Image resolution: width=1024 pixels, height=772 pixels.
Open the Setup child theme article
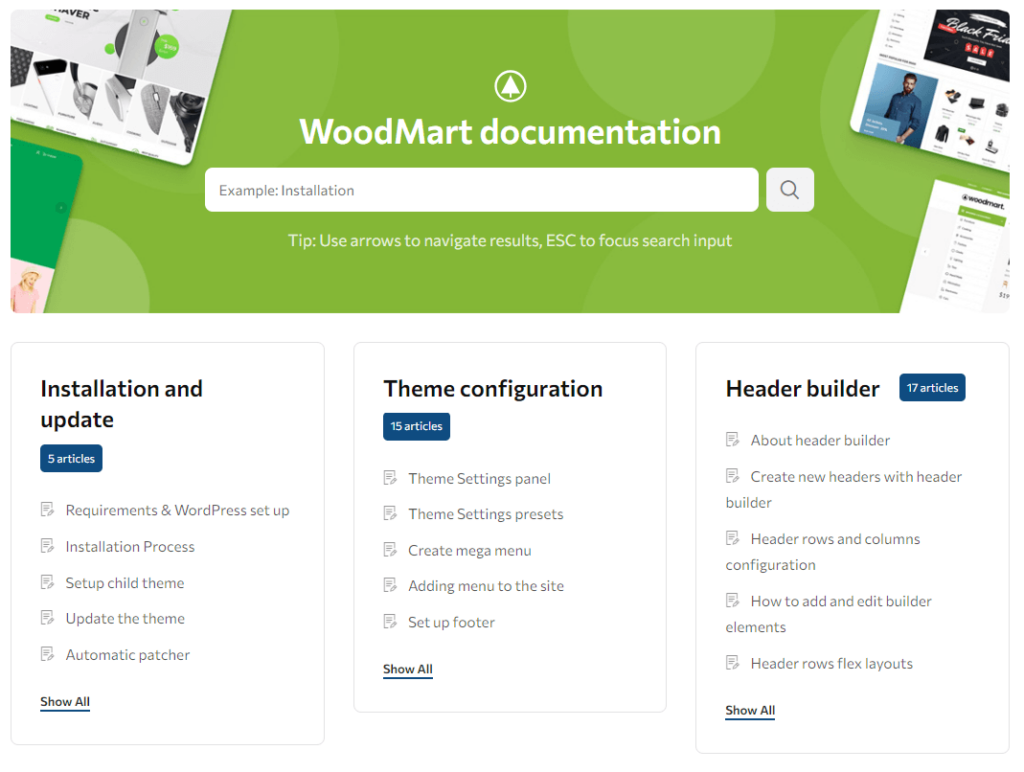click(x=125, y=583)
